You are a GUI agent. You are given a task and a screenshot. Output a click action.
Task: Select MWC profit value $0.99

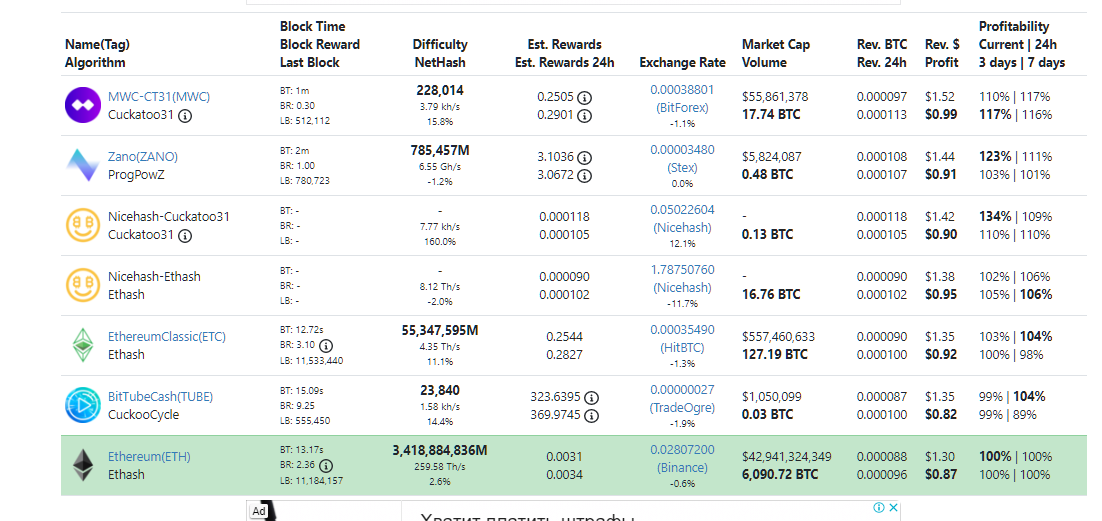(941, 115)
